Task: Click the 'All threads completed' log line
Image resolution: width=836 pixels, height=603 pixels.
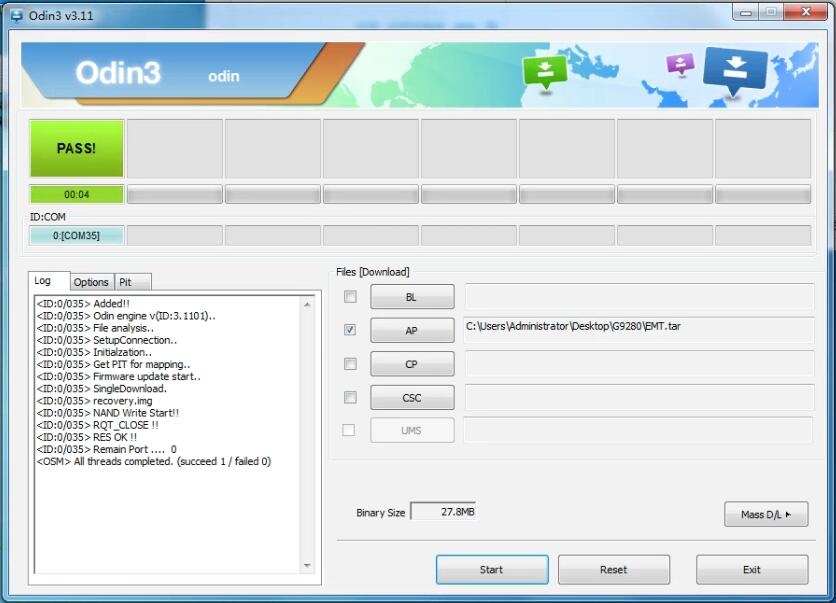Action: [x=154, y=462]
